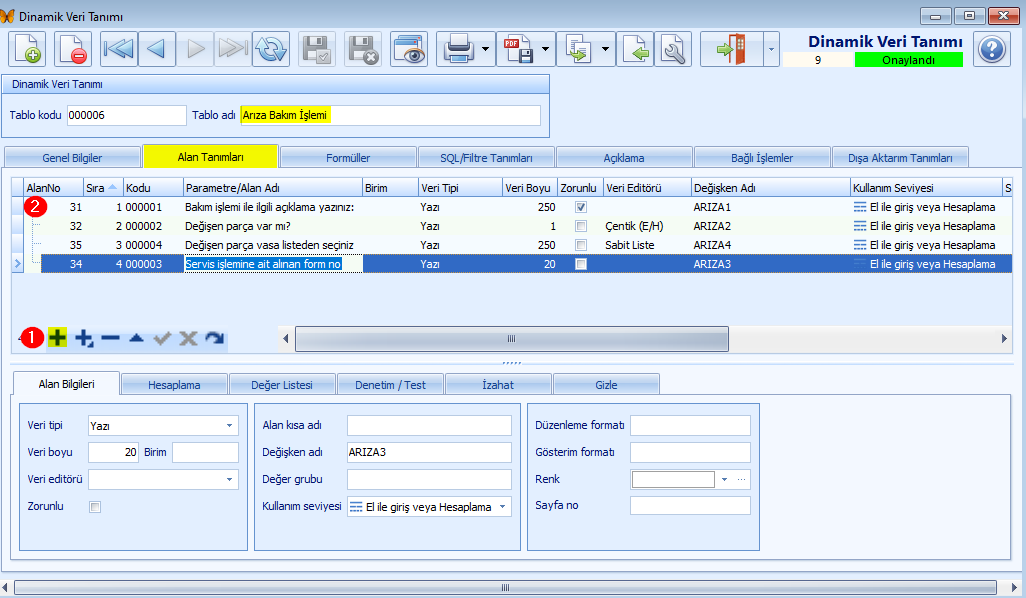Image resolution: width=1026 pixels, height=598 pixels.
Task: Click the copy documents icon with green arrow
Action: coord(578,49)
